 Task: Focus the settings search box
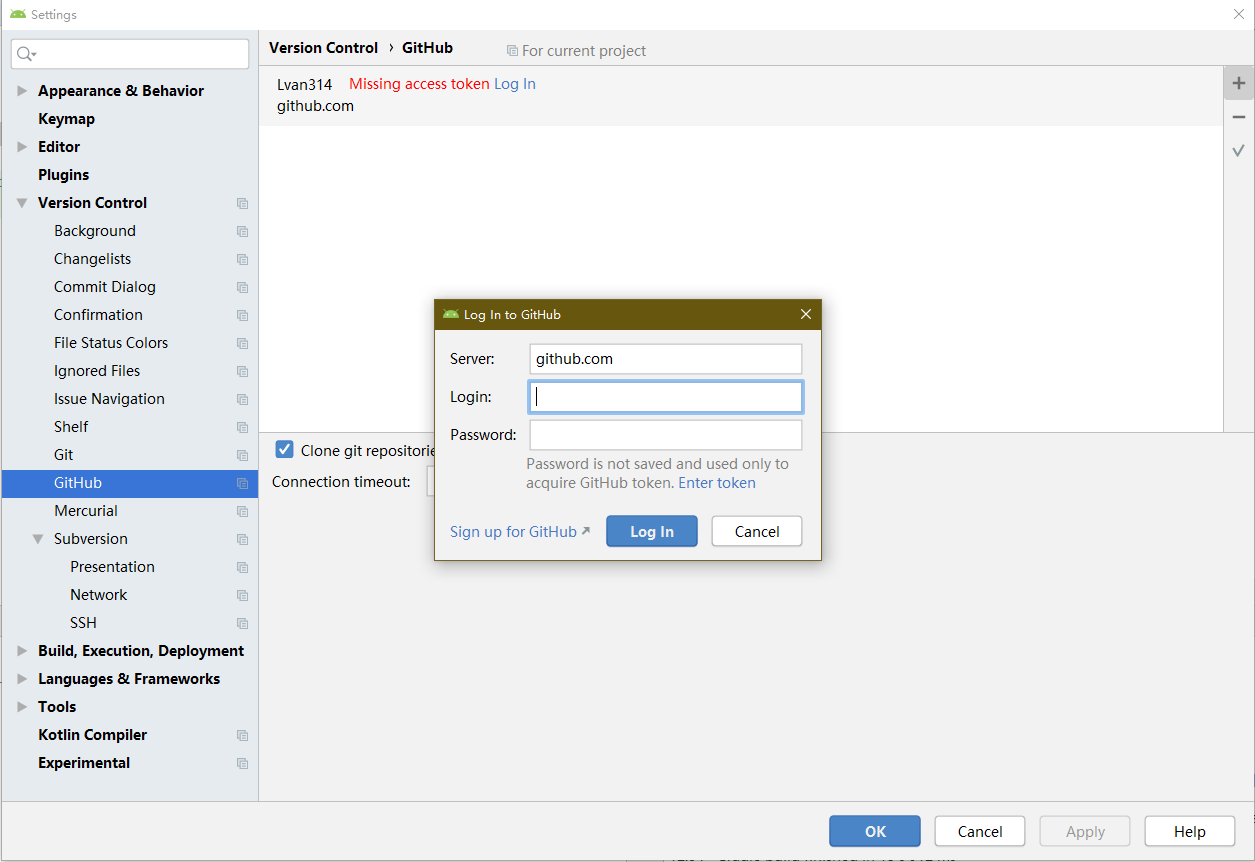(x=130, y=54)
